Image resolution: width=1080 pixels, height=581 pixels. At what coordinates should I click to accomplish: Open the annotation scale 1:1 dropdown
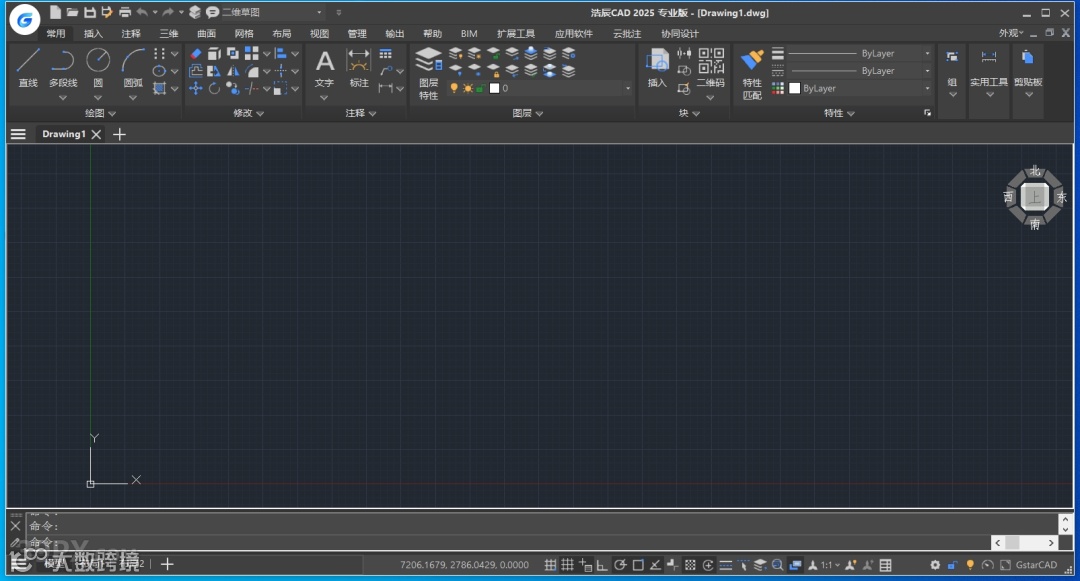click(x=829, y=565)
